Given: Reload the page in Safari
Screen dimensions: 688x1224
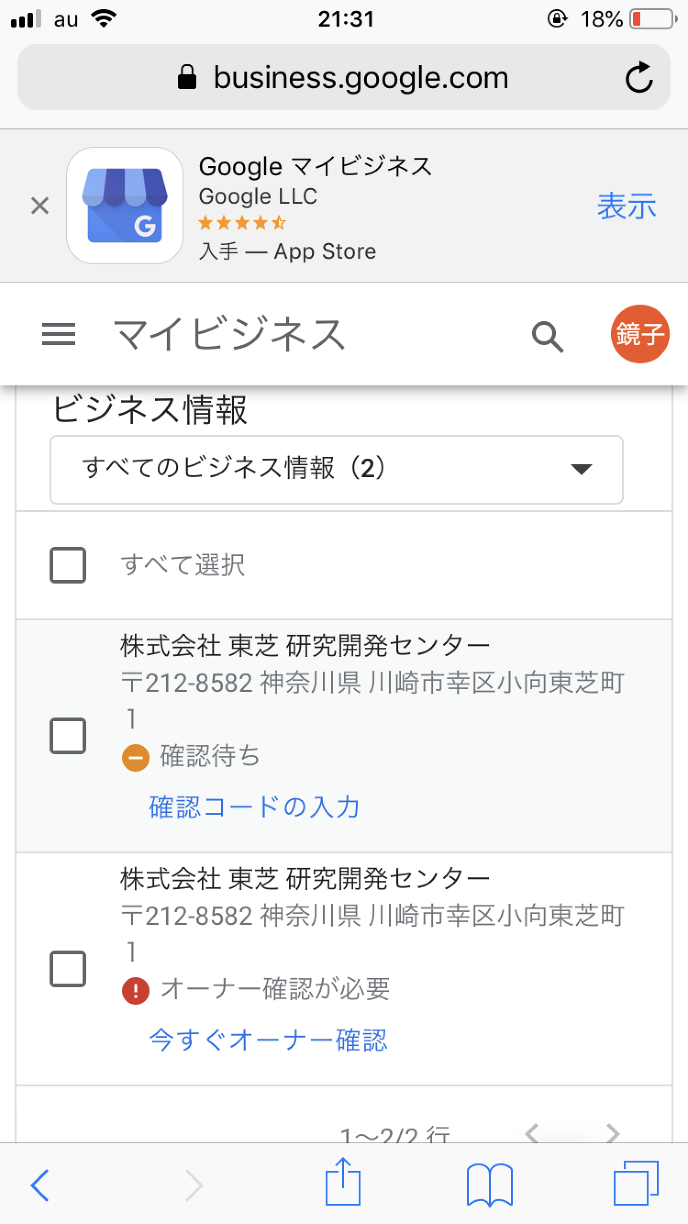Looking at the screenshot, I should (x=639, y=78).
